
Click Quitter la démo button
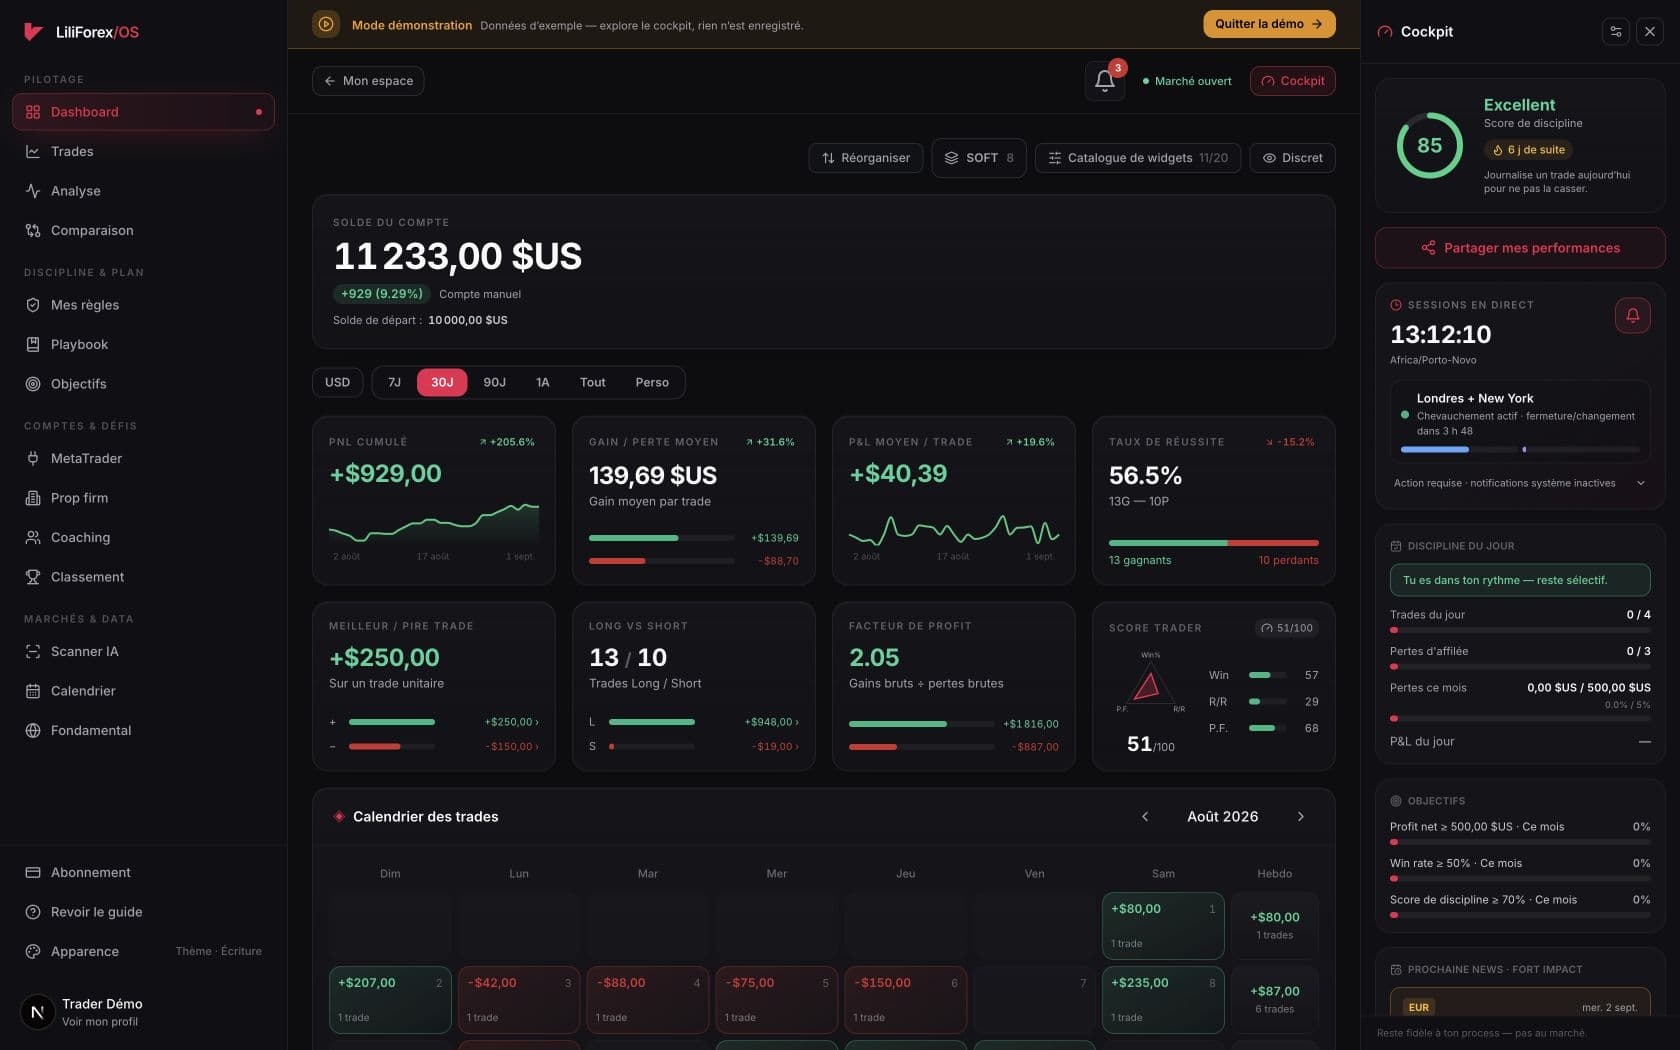click(x=1269, y=24)
